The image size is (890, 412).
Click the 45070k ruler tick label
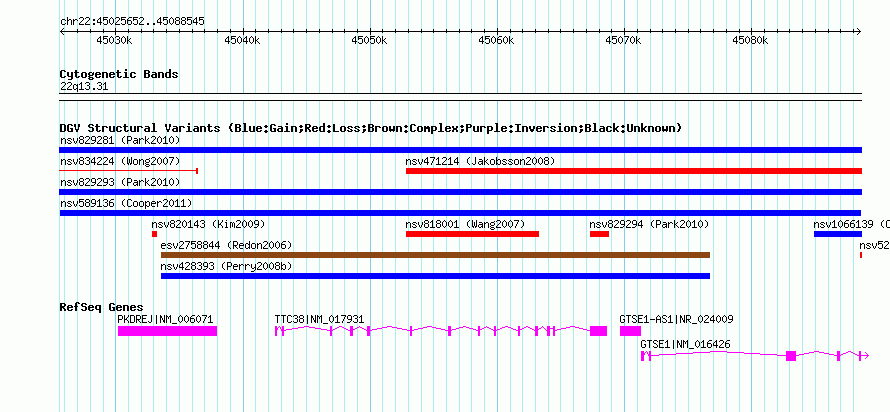point(624,40)
